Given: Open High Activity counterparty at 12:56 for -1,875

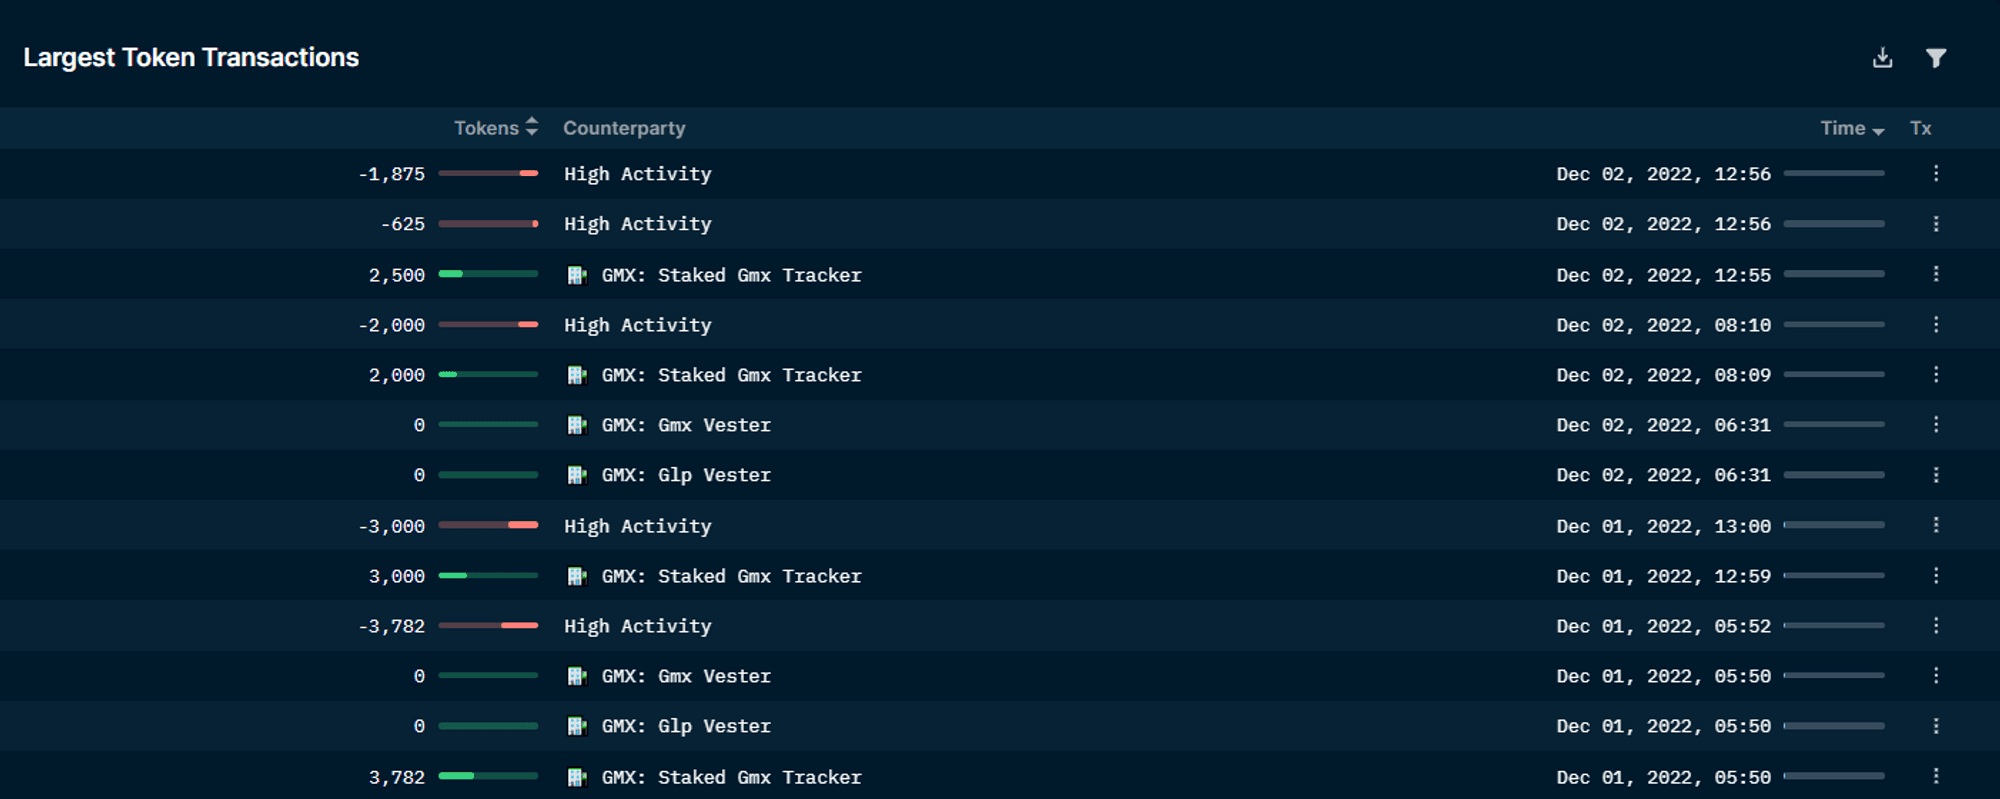Looking at the screenshot, I should pyautogui.click(x=637, y=174).
